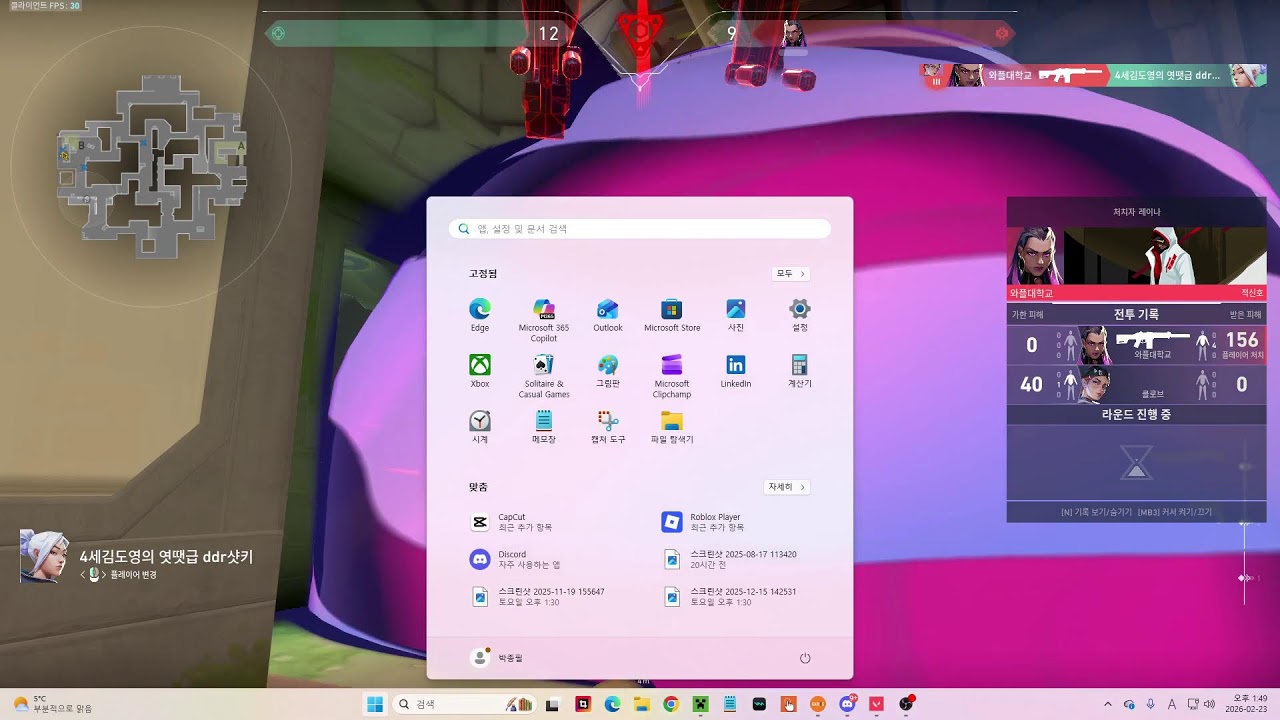Viewport: 1280px width, 720px height.
Task: Open the Notepad taskbar icon
Action: coord(730,704)
